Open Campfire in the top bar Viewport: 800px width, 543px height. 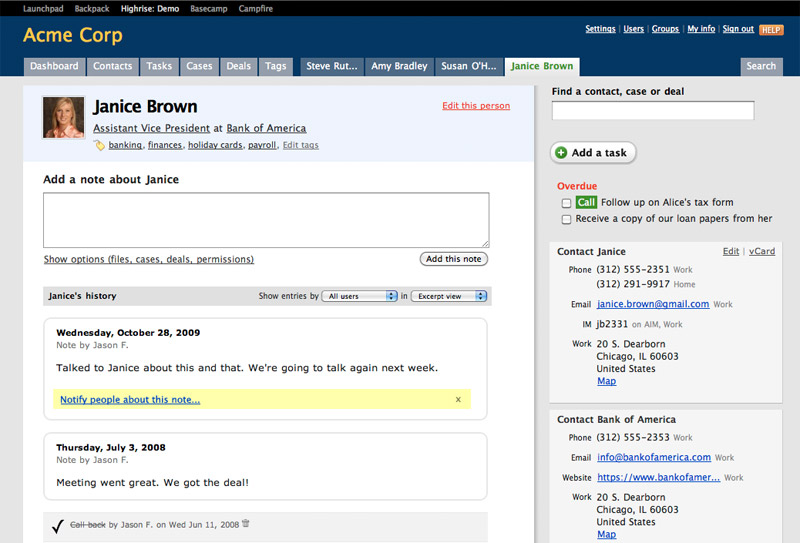pyautogui.click(x=256, y=9)
